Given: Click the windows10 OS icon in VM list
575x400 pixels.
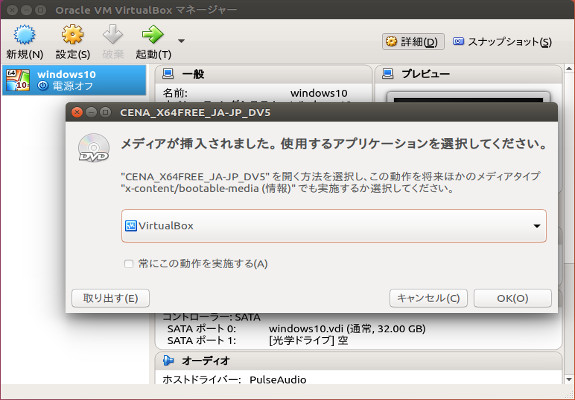Looking at the screenshot, I should (x=18, y=80).
